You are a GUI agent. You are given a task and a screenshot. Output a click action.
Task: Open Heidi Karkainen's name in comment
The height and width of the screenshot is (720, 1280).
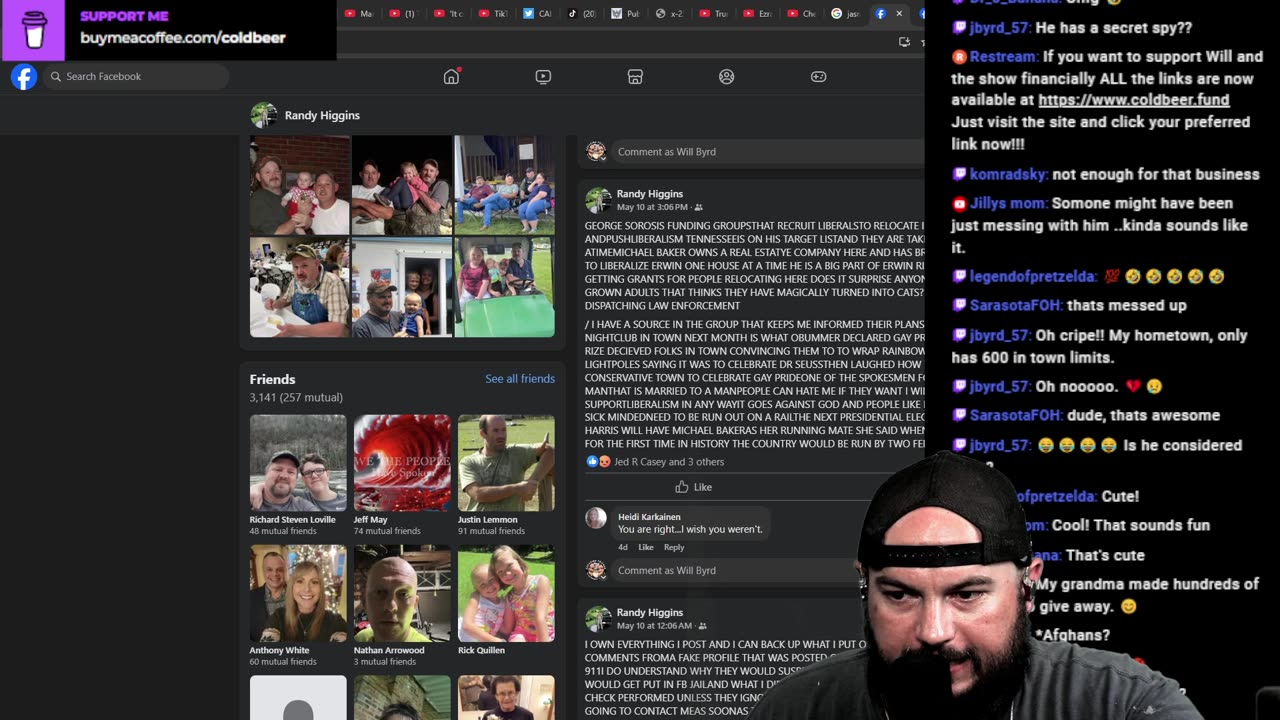(x=649, y=517)
